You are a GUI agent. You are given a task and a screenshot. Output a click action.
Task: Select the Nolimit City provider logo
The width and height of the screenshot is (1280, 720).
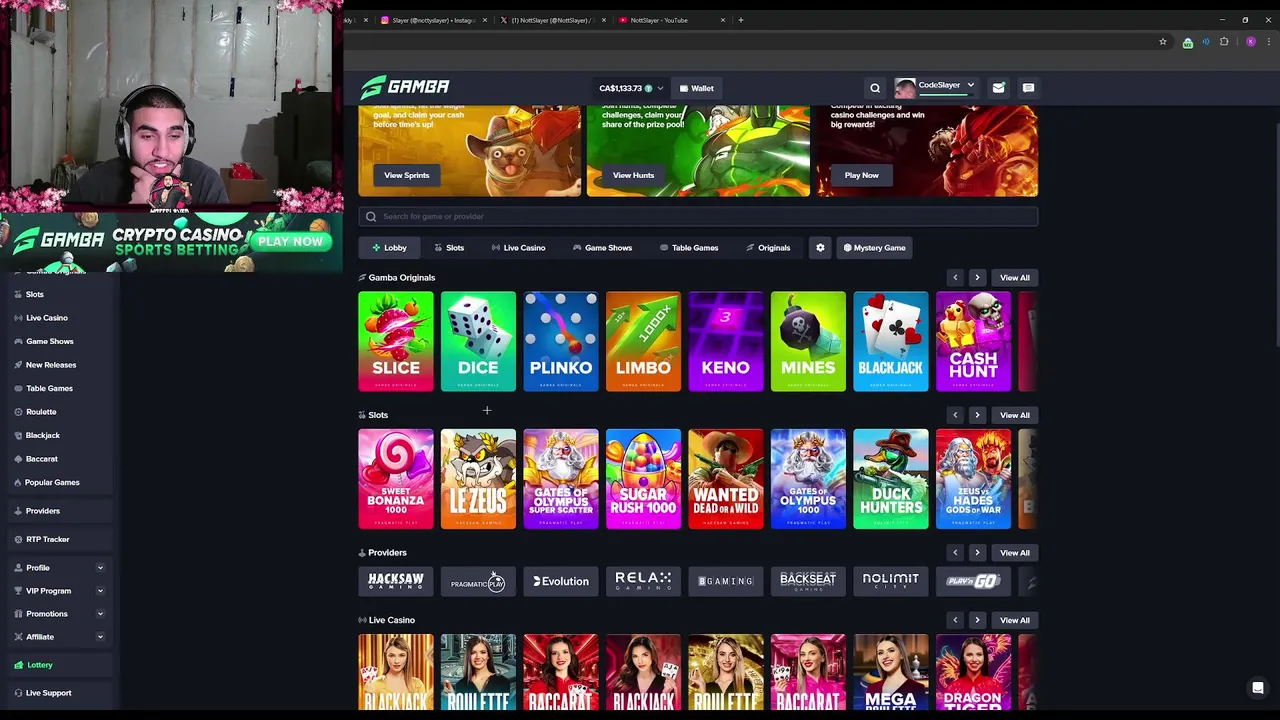891,581
